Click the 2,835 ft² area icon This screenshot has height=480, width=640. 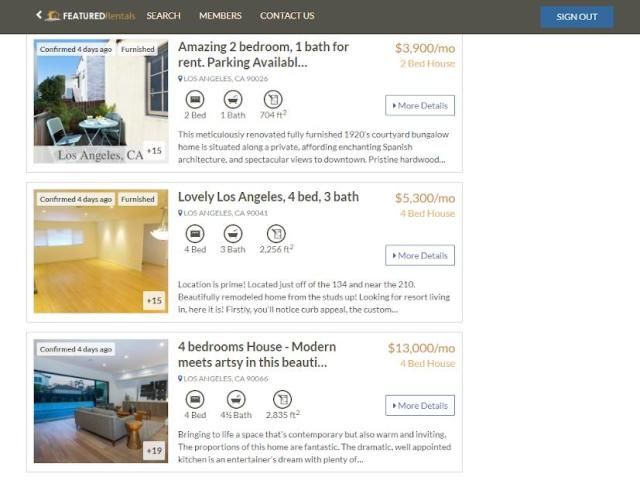(x=282, y=399)
